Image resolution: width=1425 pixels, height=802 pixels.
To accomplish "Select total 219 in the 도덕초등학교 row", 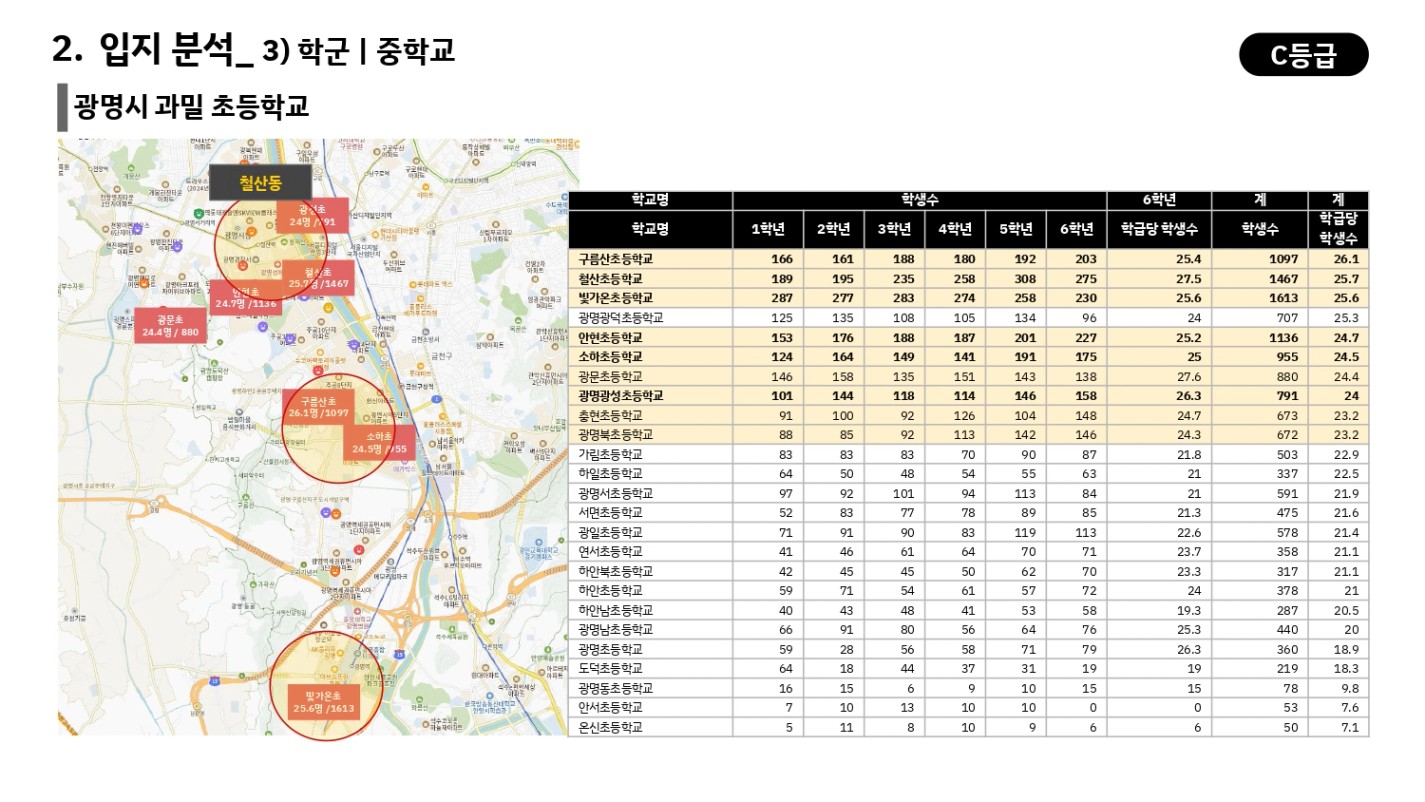I will click(x=1286, y=669).
